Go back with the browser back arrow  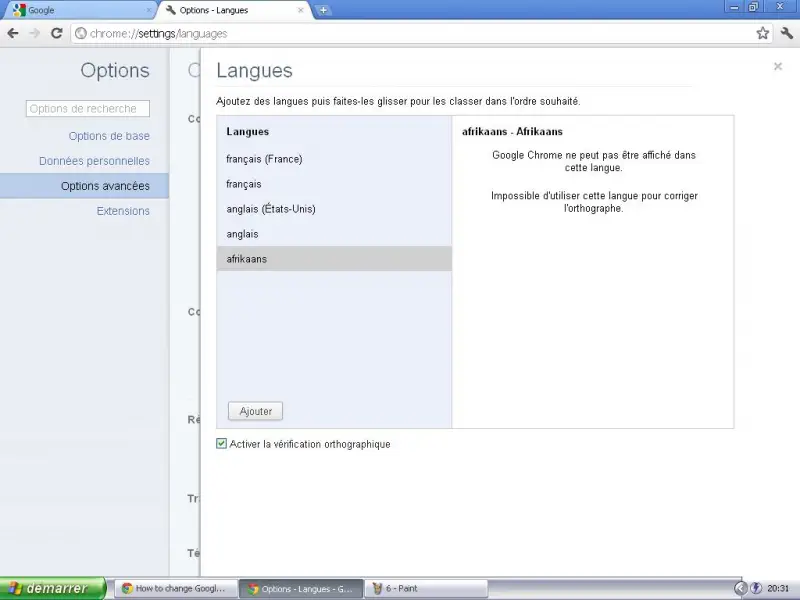click(13, 33)
